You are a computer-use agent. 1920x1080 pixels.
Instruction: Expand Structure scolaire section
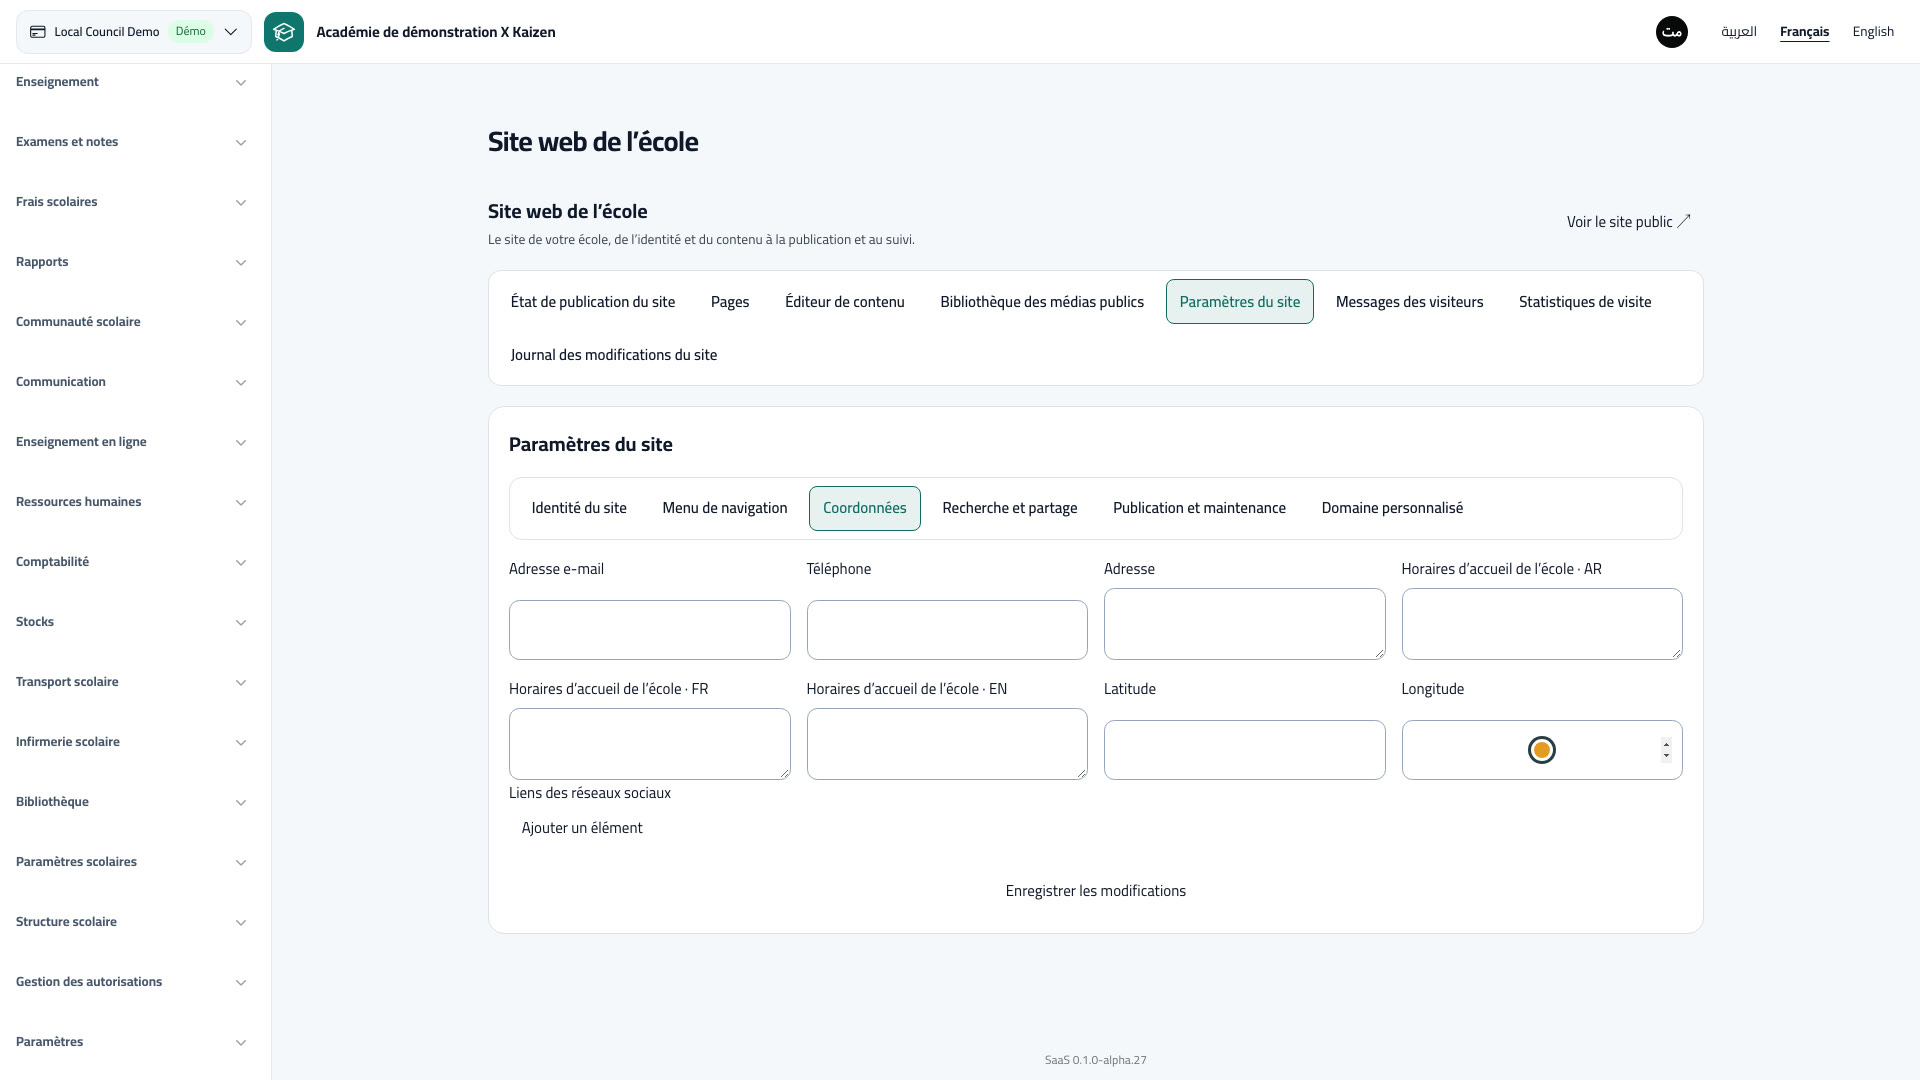[x=131, y=922]
